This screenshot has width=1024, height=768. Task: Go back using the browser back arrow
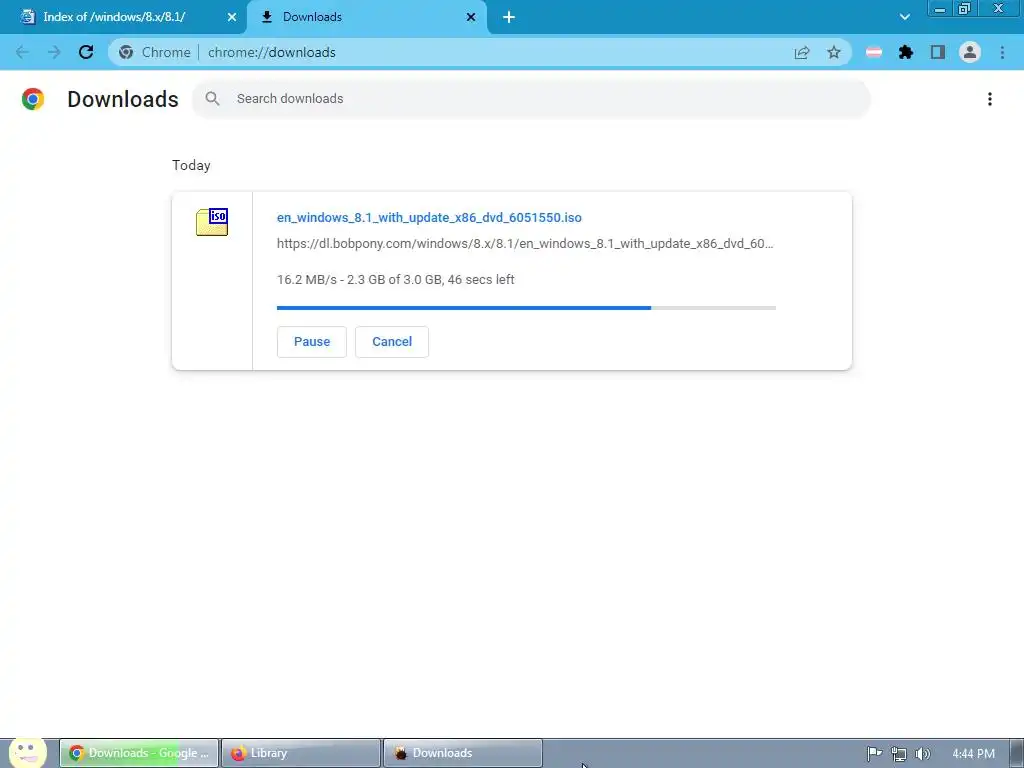(x=22, y=52)
